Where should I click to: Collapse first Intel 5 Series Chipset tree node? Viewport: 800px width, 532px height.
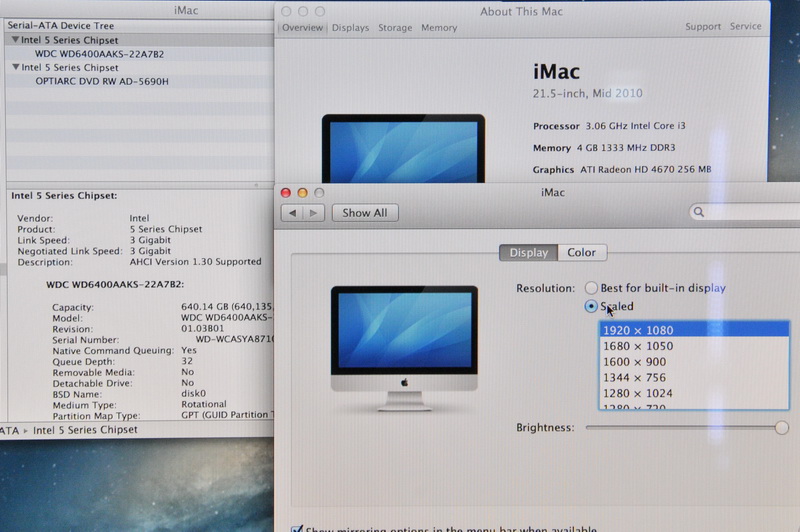[x=16, y=39]
